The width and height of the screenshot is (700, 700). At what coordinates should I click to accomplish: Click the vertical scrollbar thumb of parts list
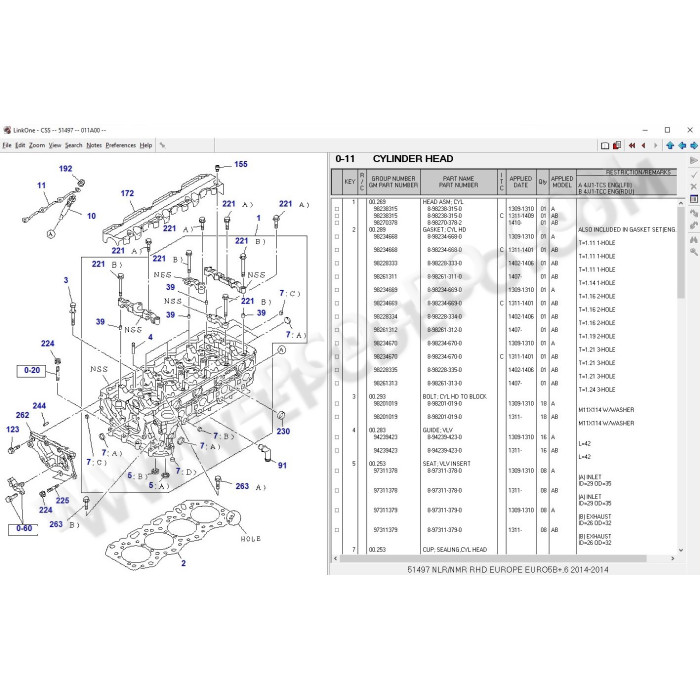click(681, 253)
